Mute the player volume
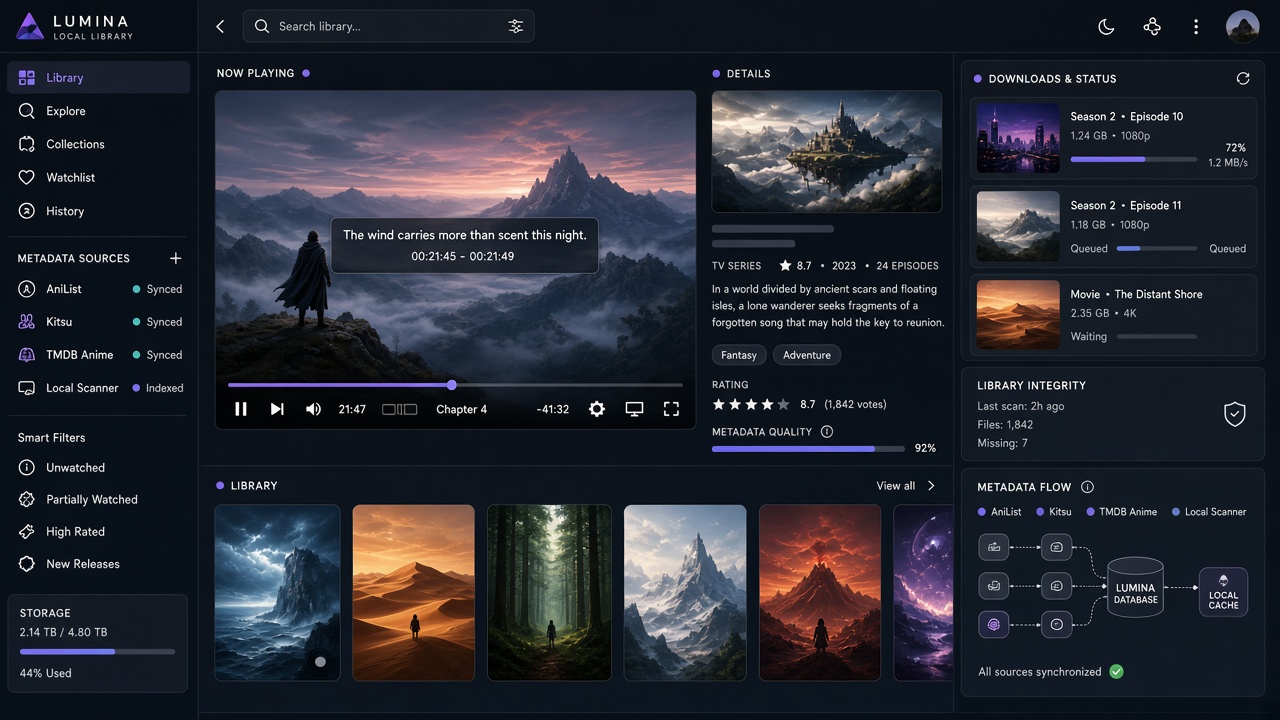This screenshot has width=1280, height=720. (x=313, y=409)
